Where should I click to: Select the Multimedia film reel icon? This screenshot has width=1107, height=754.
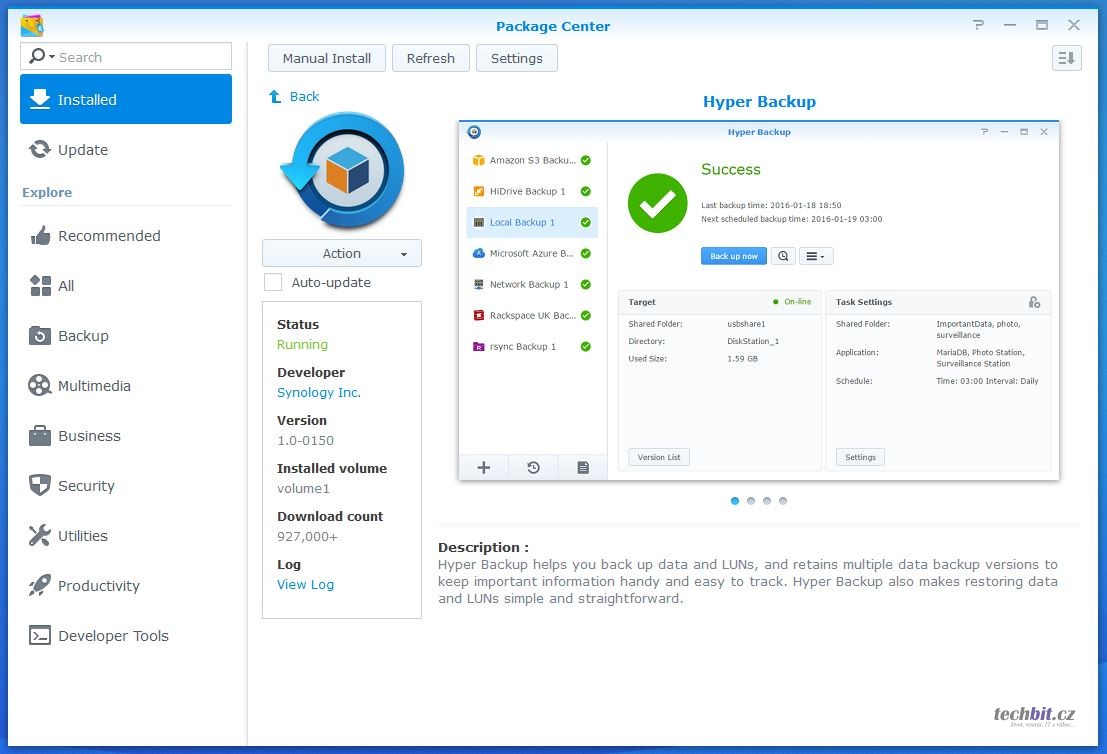[x=40, y=386]
